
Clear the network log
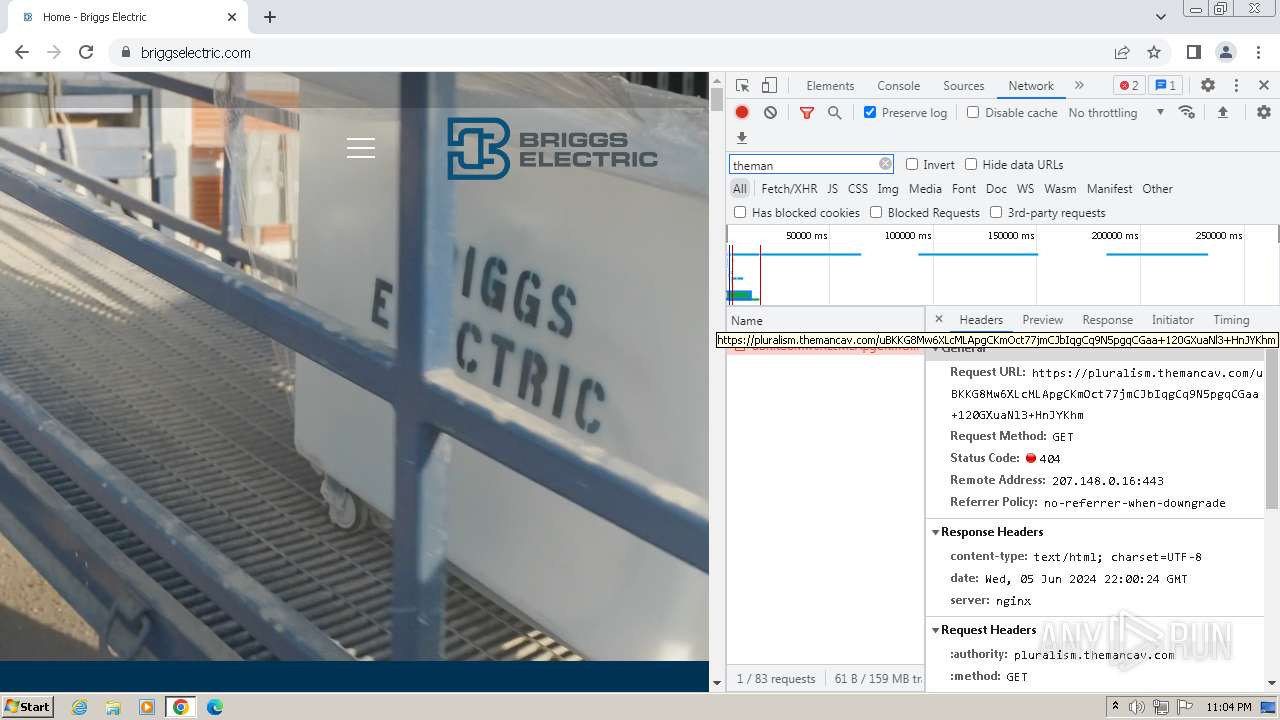click(x=770, y=113)
